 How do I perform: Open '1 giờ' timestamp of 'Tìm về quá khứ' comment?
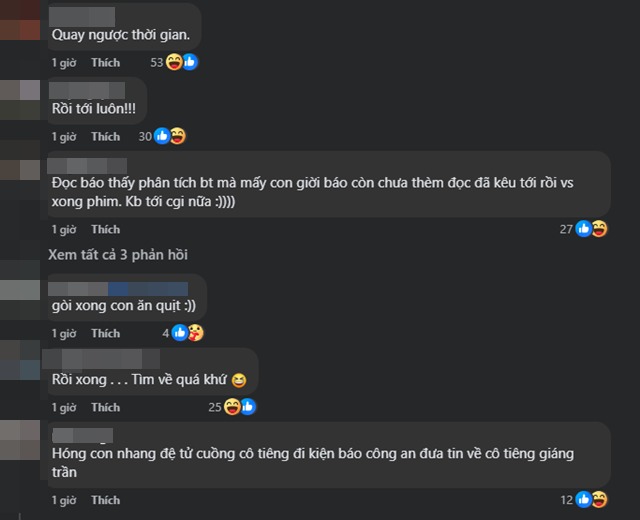point(64,407)
